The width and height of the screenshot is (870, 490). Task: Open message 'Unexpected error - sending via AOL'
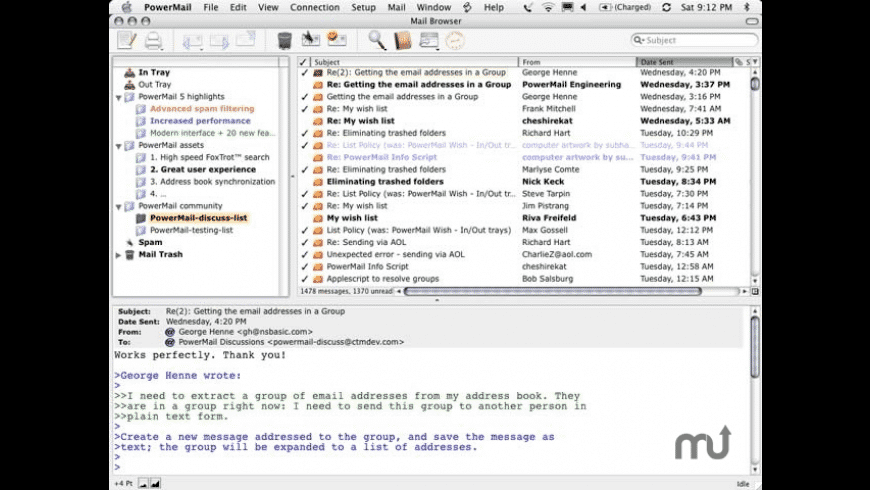click(x=396, y=255)
